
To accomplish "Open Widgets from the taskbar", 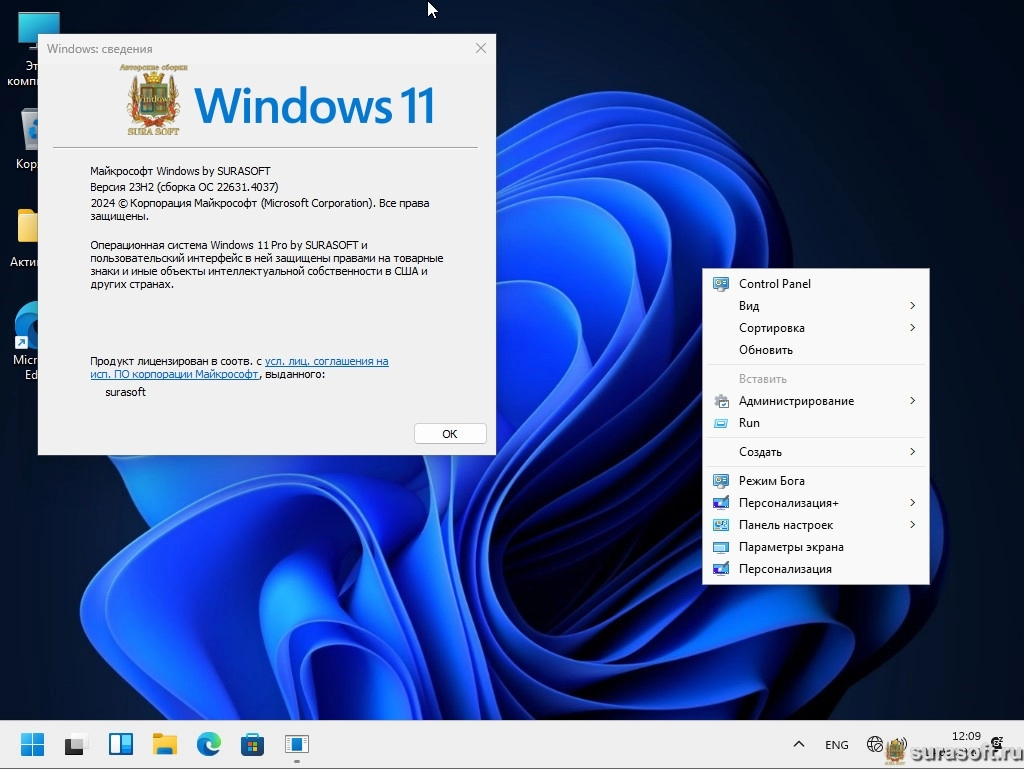I will (121, 744).
